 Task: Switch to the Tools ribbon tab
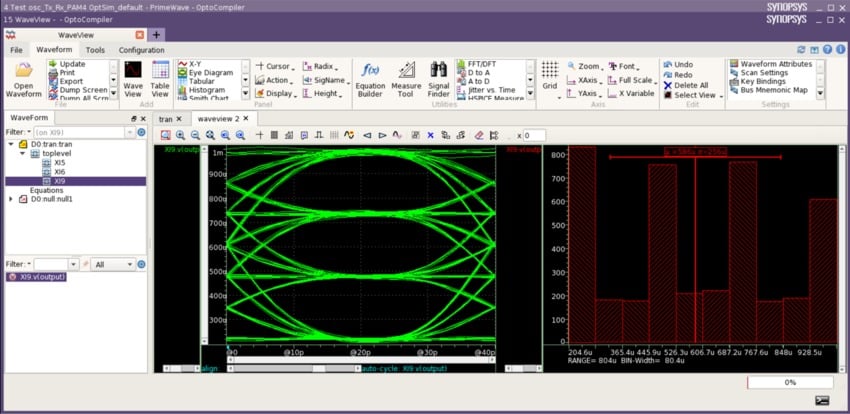pos(95,49)
